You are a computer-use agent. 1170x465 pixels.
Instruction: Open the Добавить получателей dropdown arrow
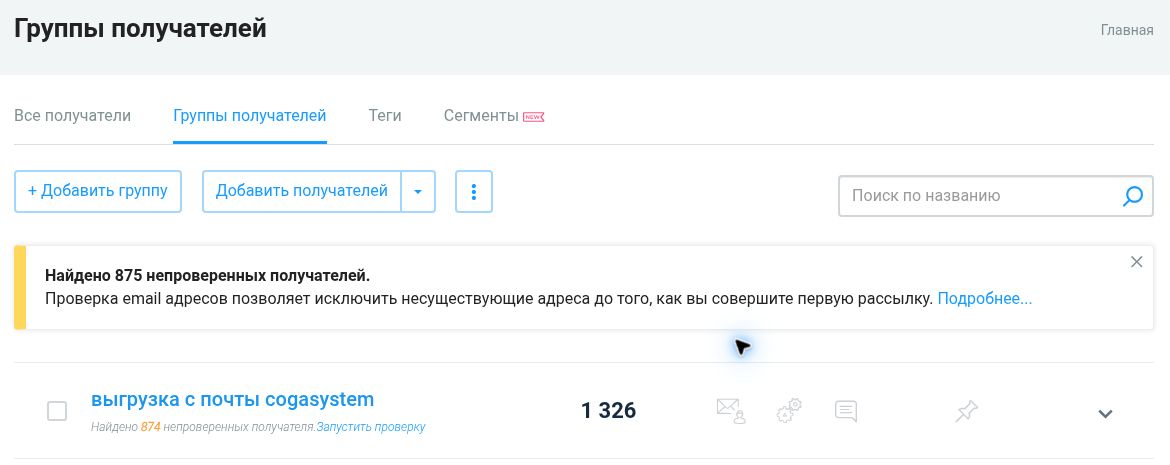(x=418, y=192)
